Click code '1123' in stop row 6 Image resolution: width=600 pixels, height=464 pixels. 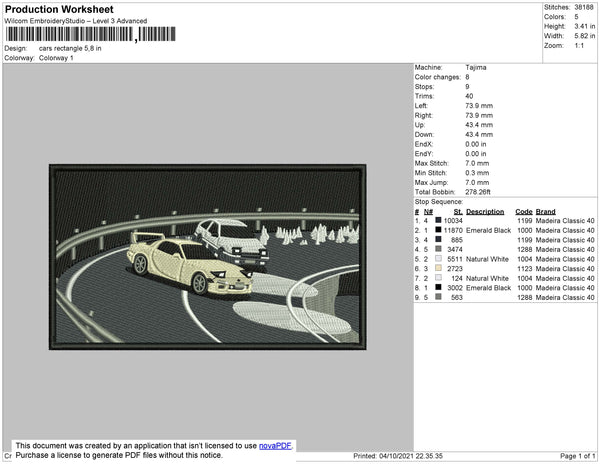525,269
